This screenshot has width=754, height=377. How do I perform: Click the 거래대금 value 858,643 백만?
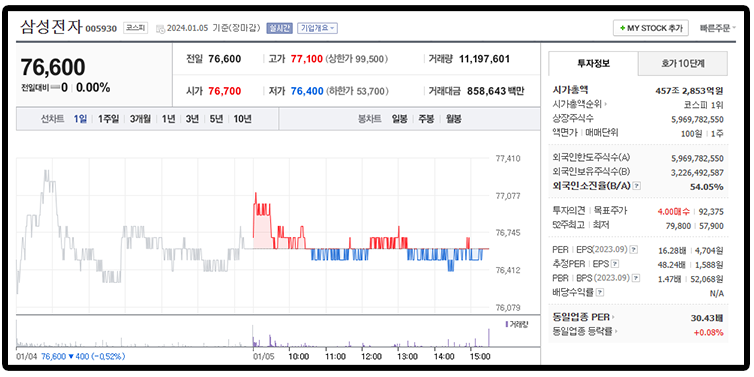tap(495, 91)
